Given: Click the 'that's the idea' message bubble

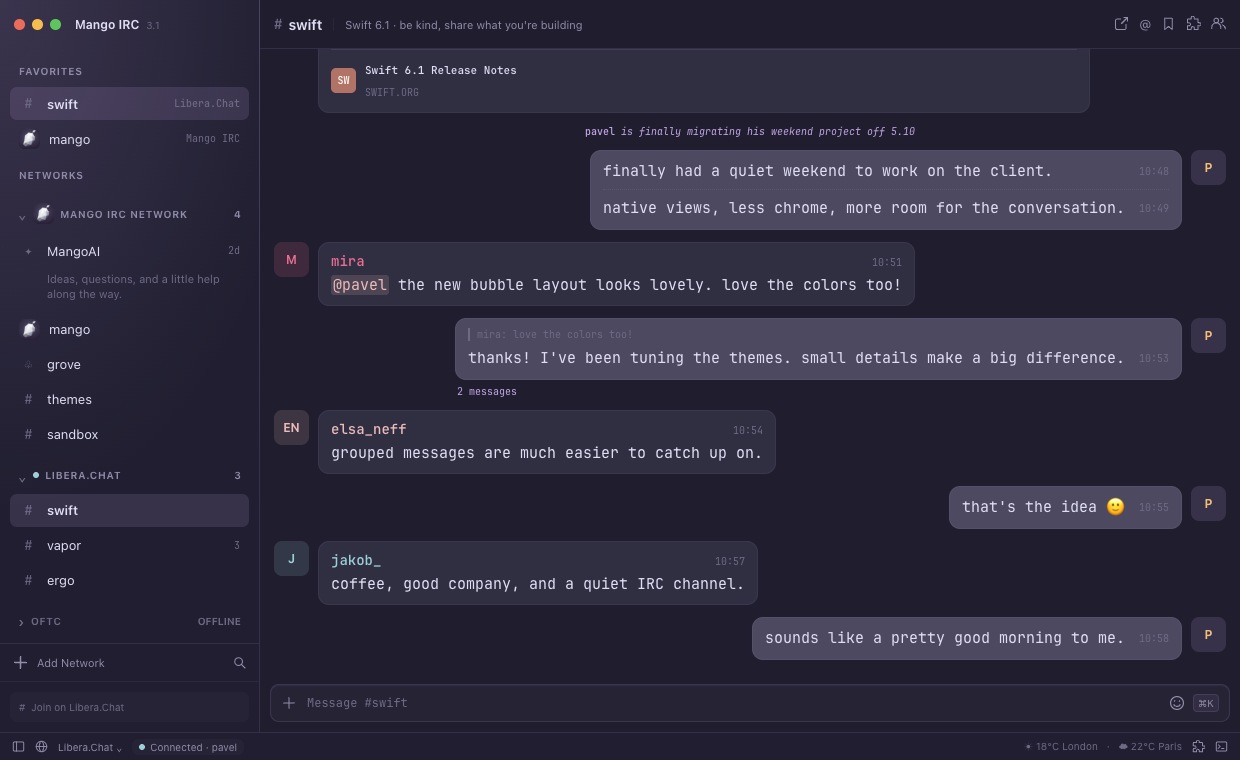Looking at the screenshot, I should click(1065, 507).
